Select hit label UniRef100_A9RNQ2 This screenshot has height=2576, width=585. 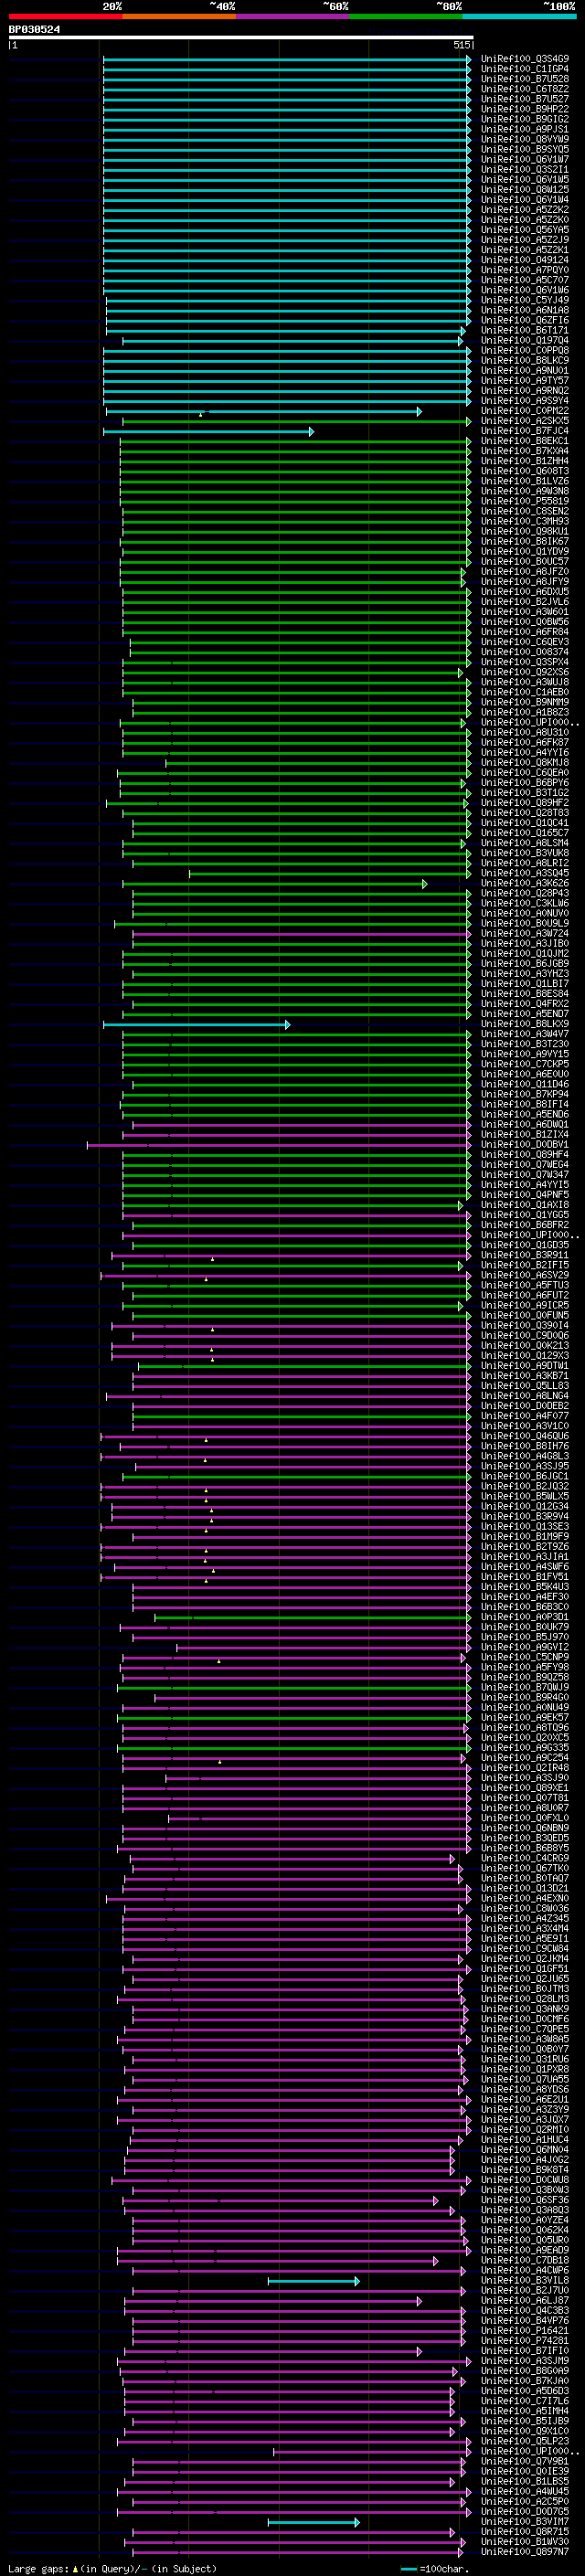525,390
